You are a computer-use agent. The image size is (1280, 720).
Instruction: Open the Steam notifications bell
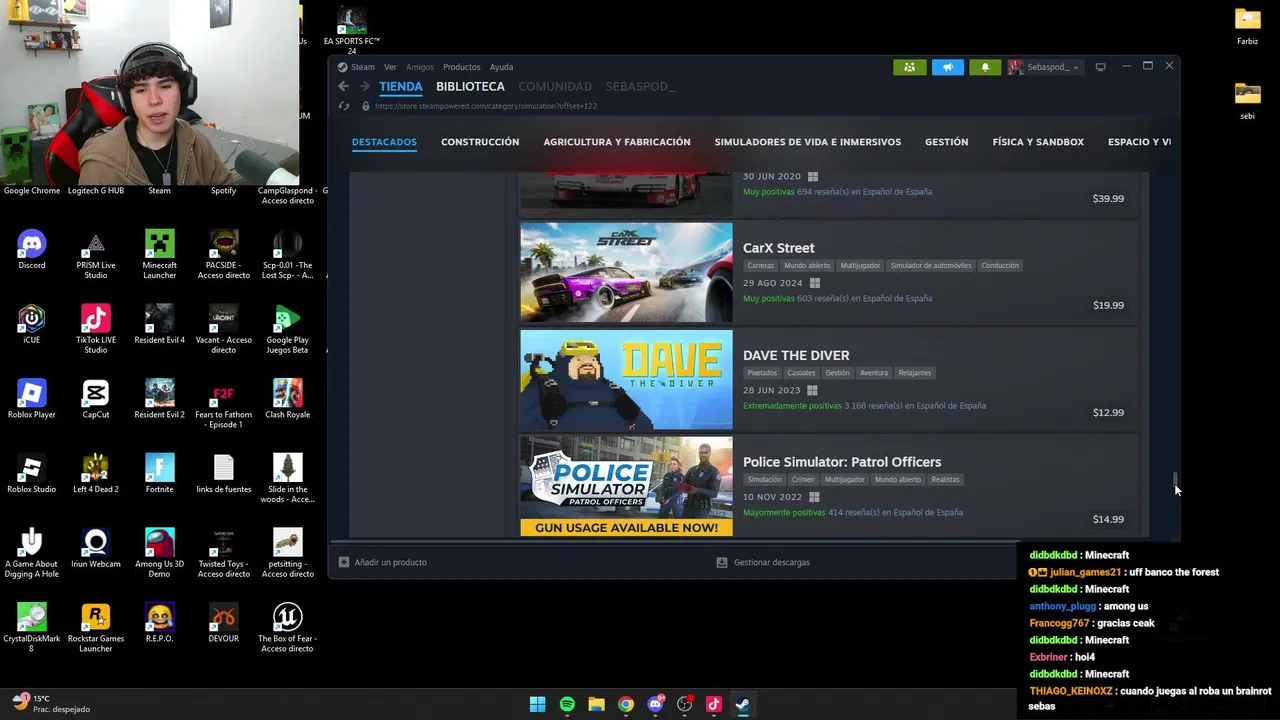pos(985,67)
